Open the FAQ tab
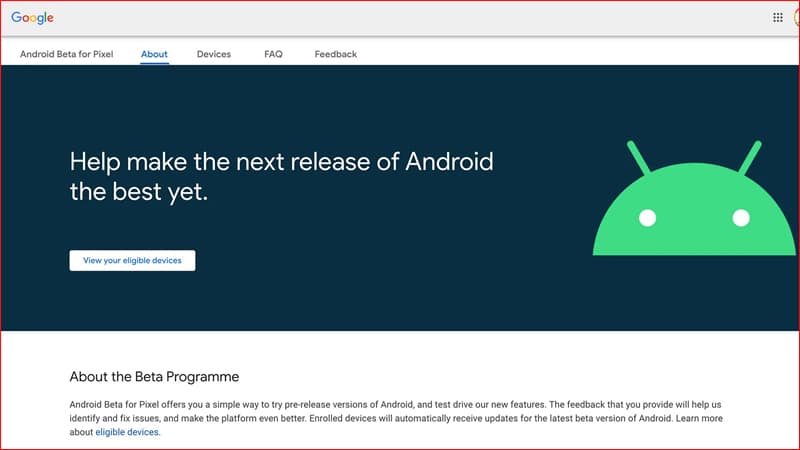 tap(273, 54)
